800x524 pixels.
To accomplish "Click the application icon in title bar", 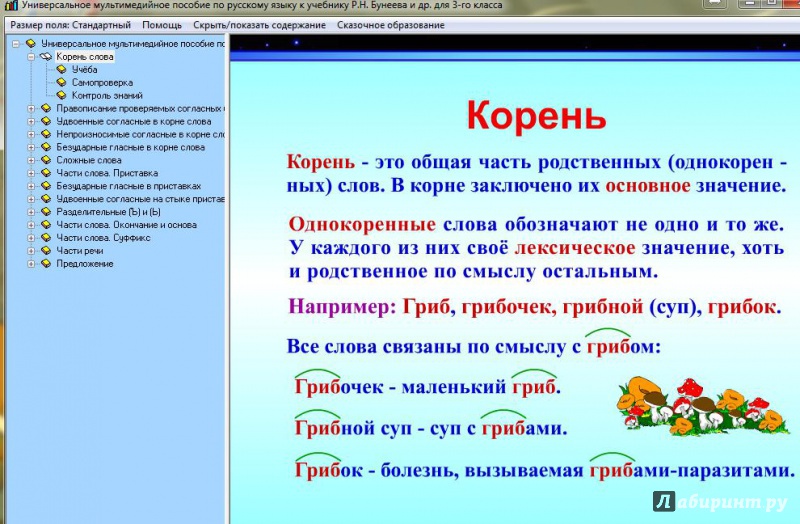I will 11,6.
